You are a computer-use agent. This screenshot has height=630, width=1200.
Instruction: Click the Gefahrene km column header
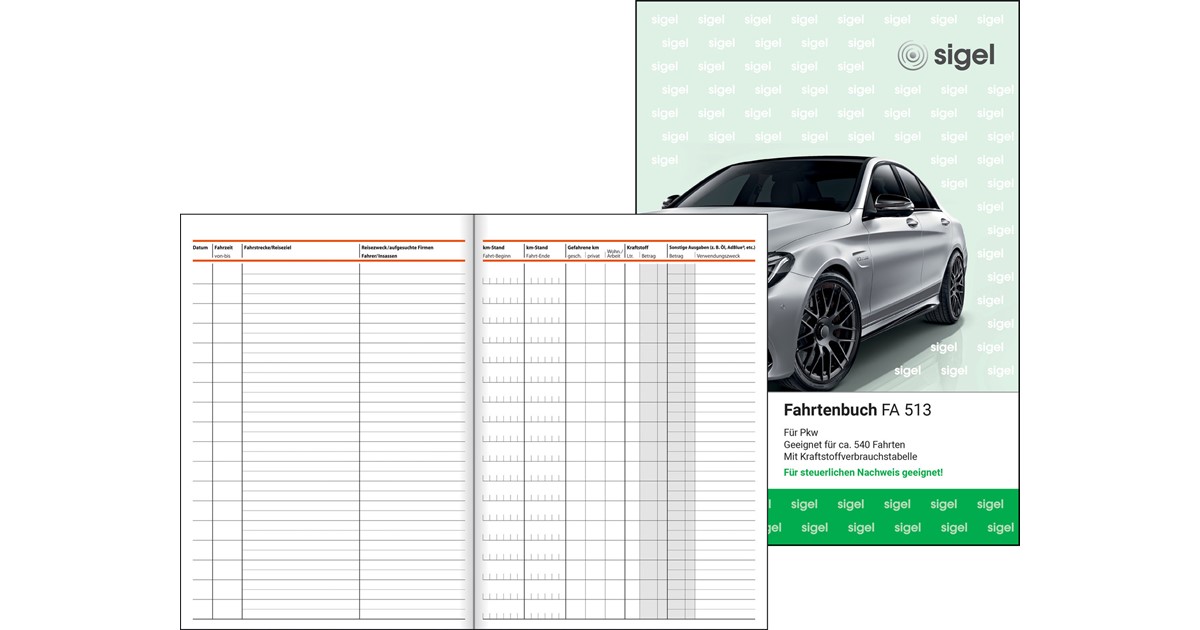[583, 247]
